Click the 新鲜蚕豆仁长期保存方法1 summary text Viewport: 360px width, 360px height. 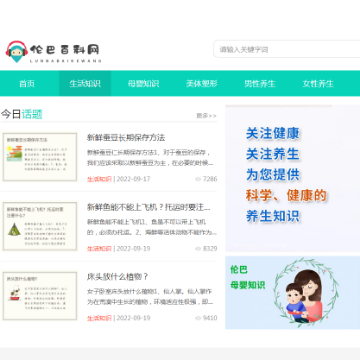coord(150,158)
